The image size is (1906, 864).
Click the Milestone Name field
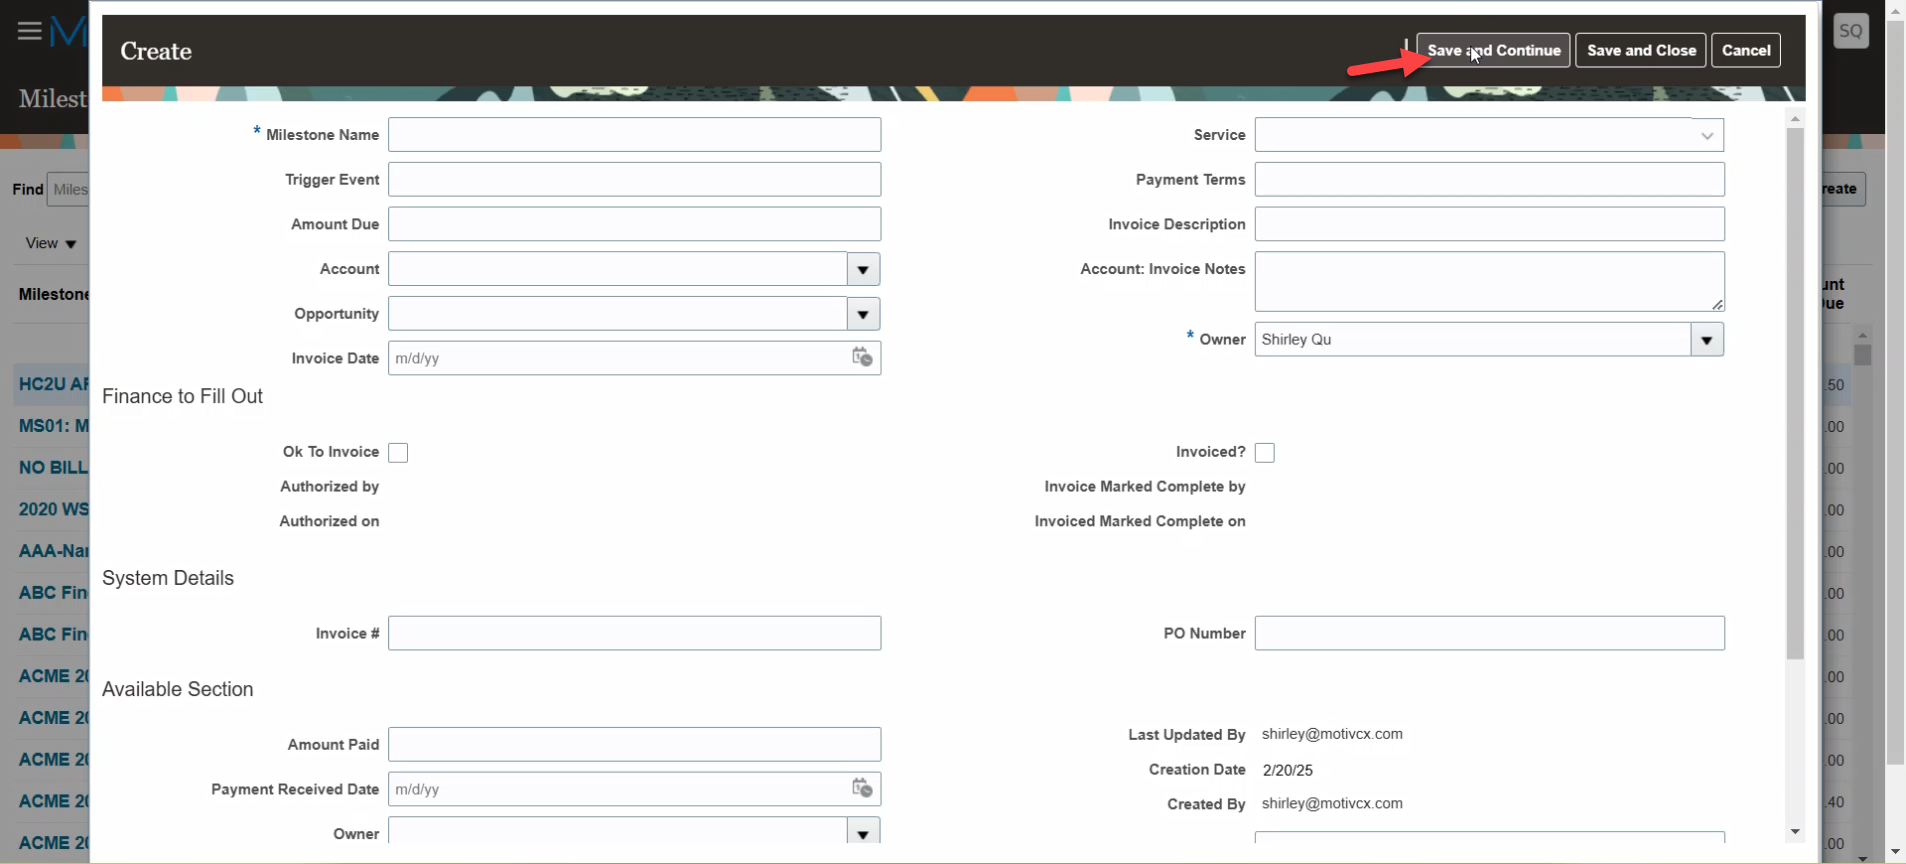click(x=634, y=135)
